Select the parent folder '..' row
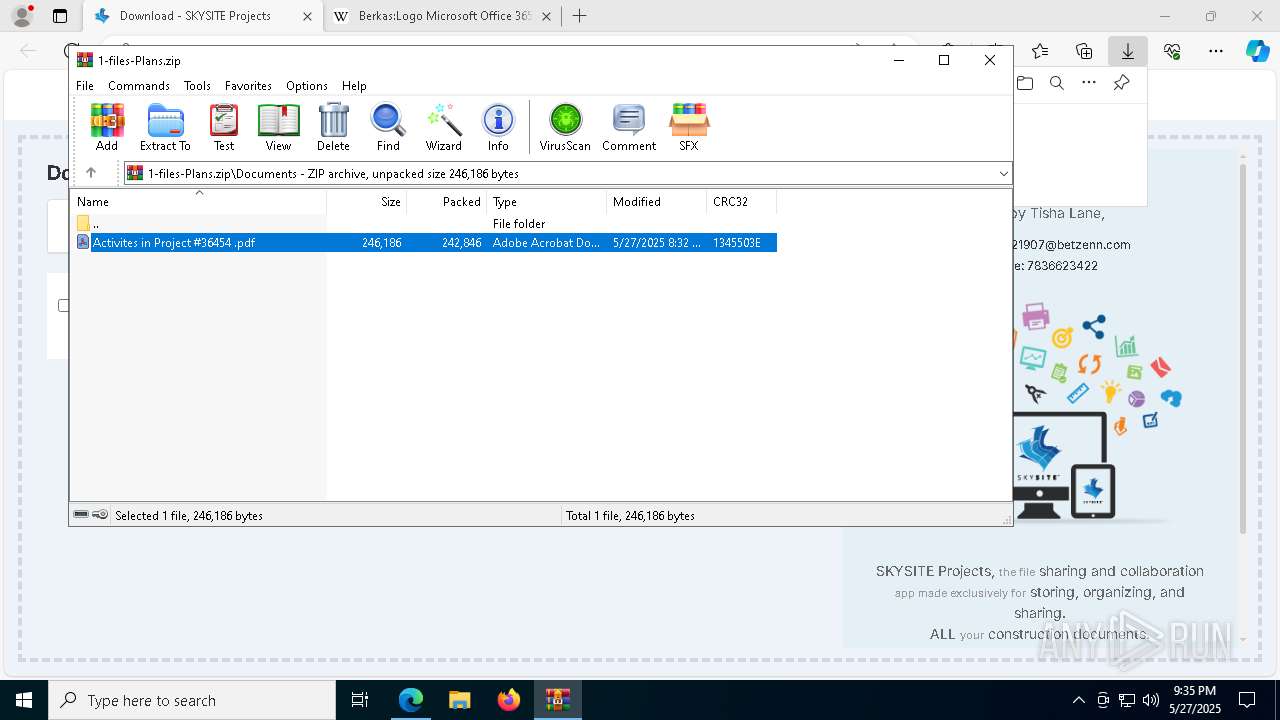 (x=424, y=224)
